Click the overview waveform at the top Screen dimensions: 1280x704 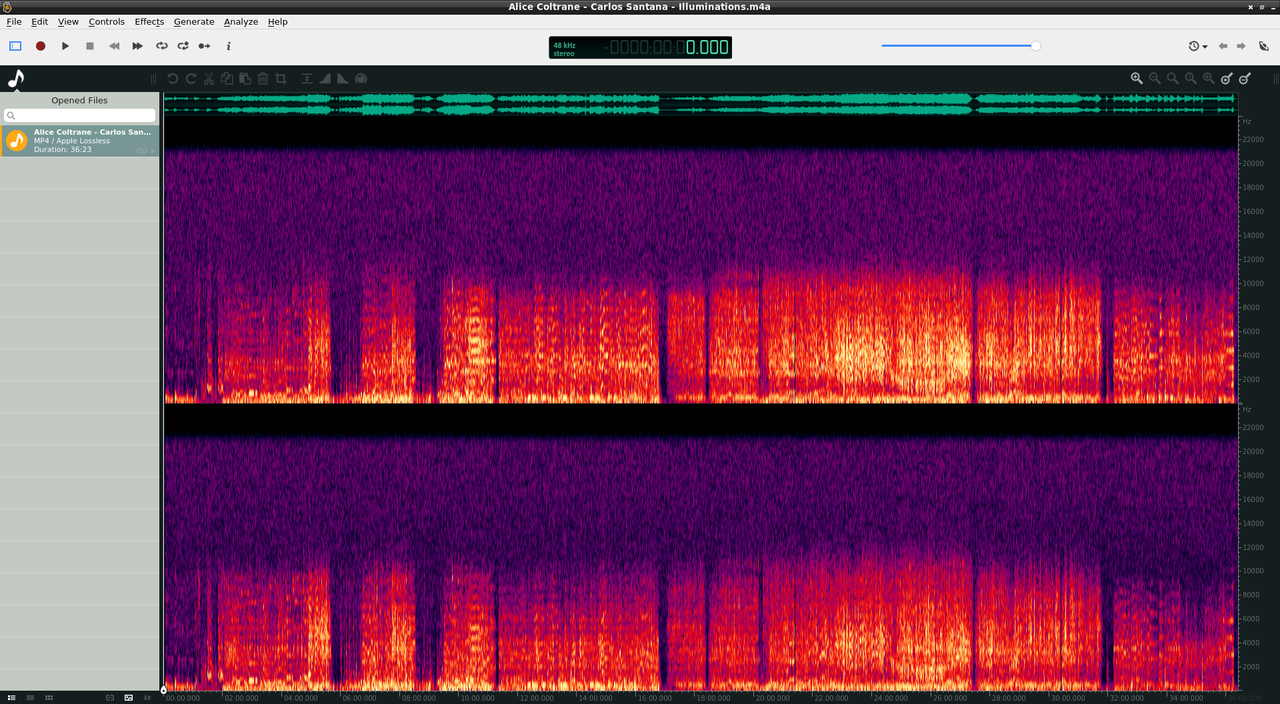700,104
